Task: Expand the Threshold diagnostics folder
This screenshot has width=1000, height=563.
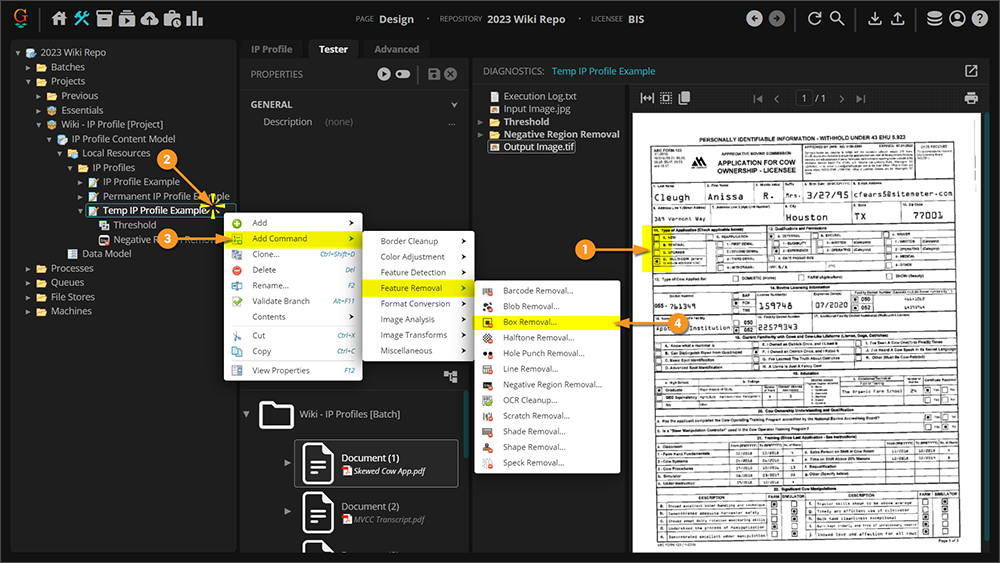Action: [x=480, y=122]
